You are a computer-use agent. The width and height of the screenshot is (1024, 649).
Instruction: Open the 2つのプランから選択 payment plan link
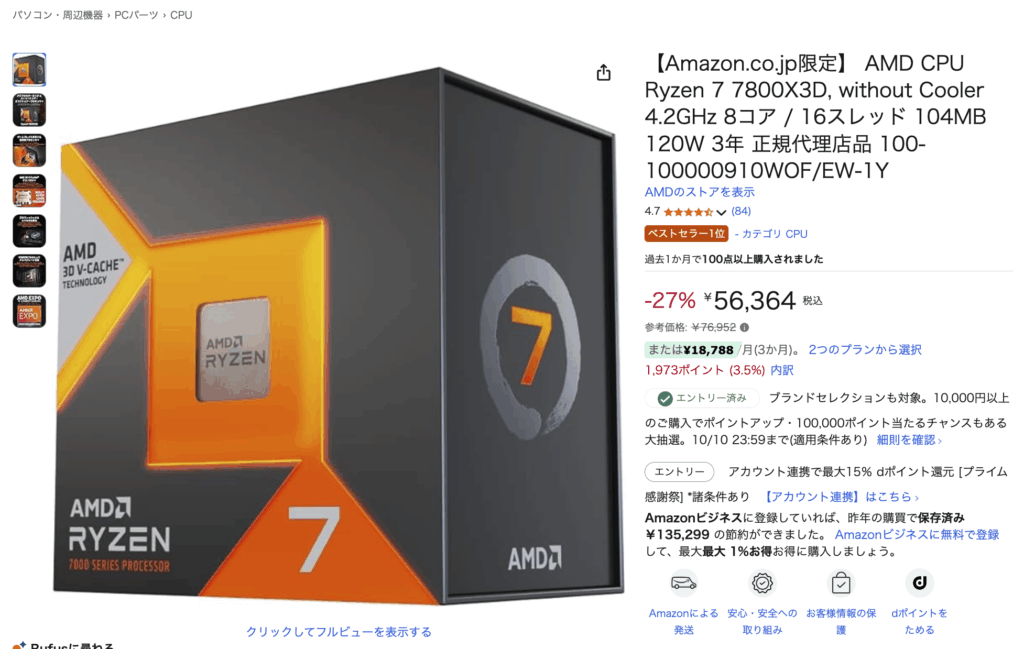[865, 349]
